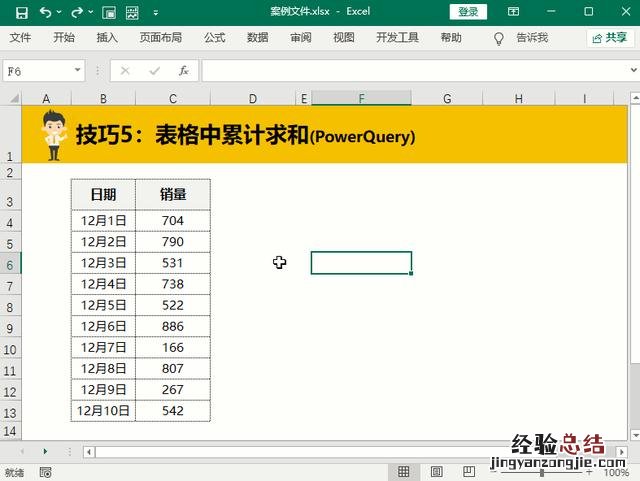Open the 数据 ribbon tab
The image size is (640, 481).
257,38
